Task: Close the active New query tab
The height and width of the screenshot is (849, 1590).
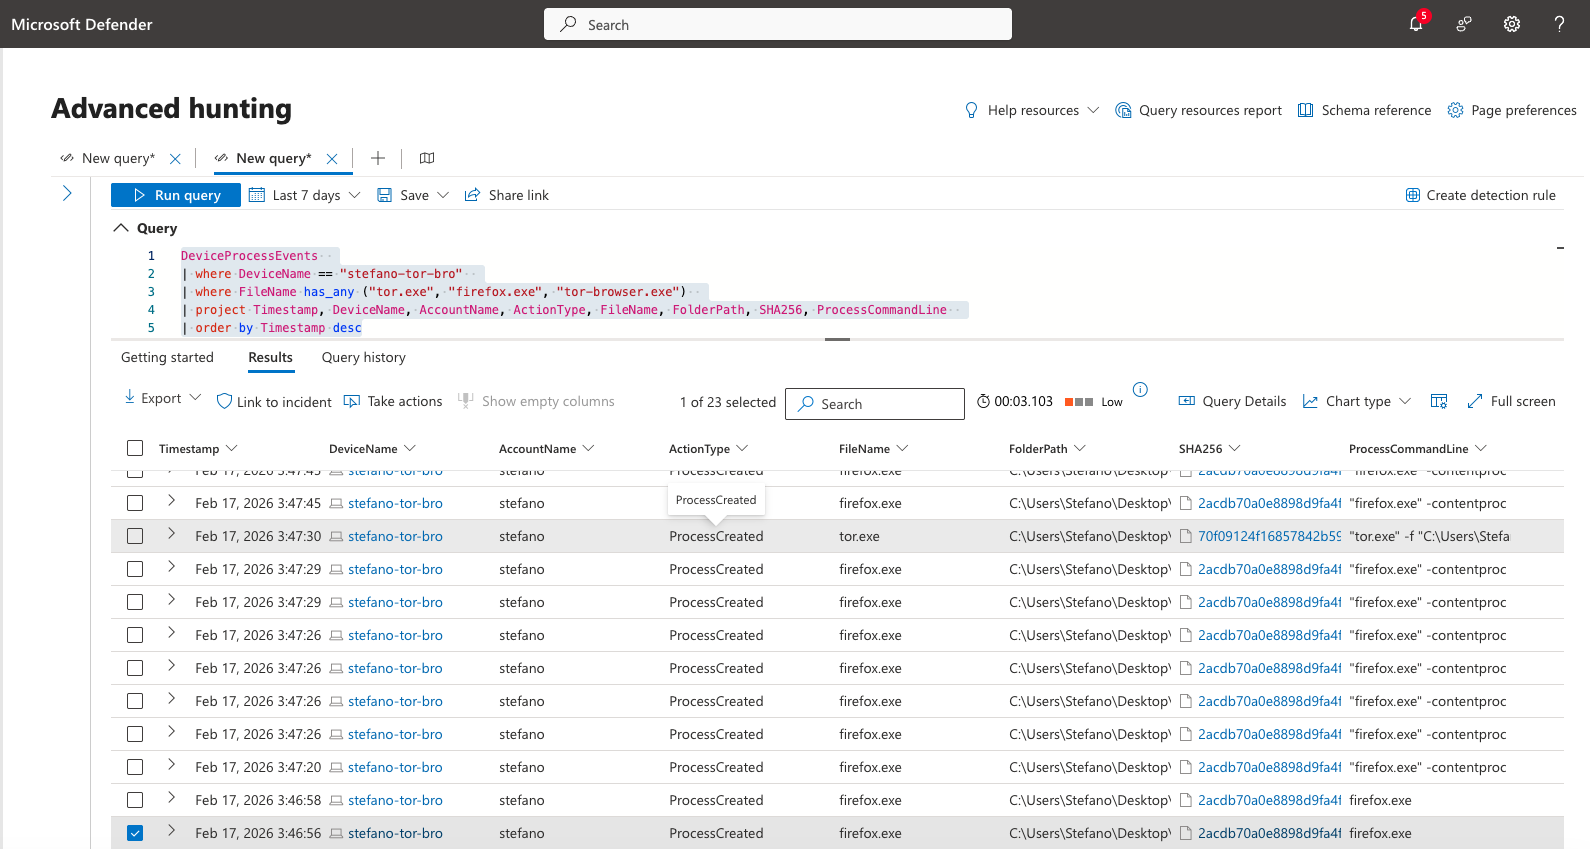Action: (332, 159)
